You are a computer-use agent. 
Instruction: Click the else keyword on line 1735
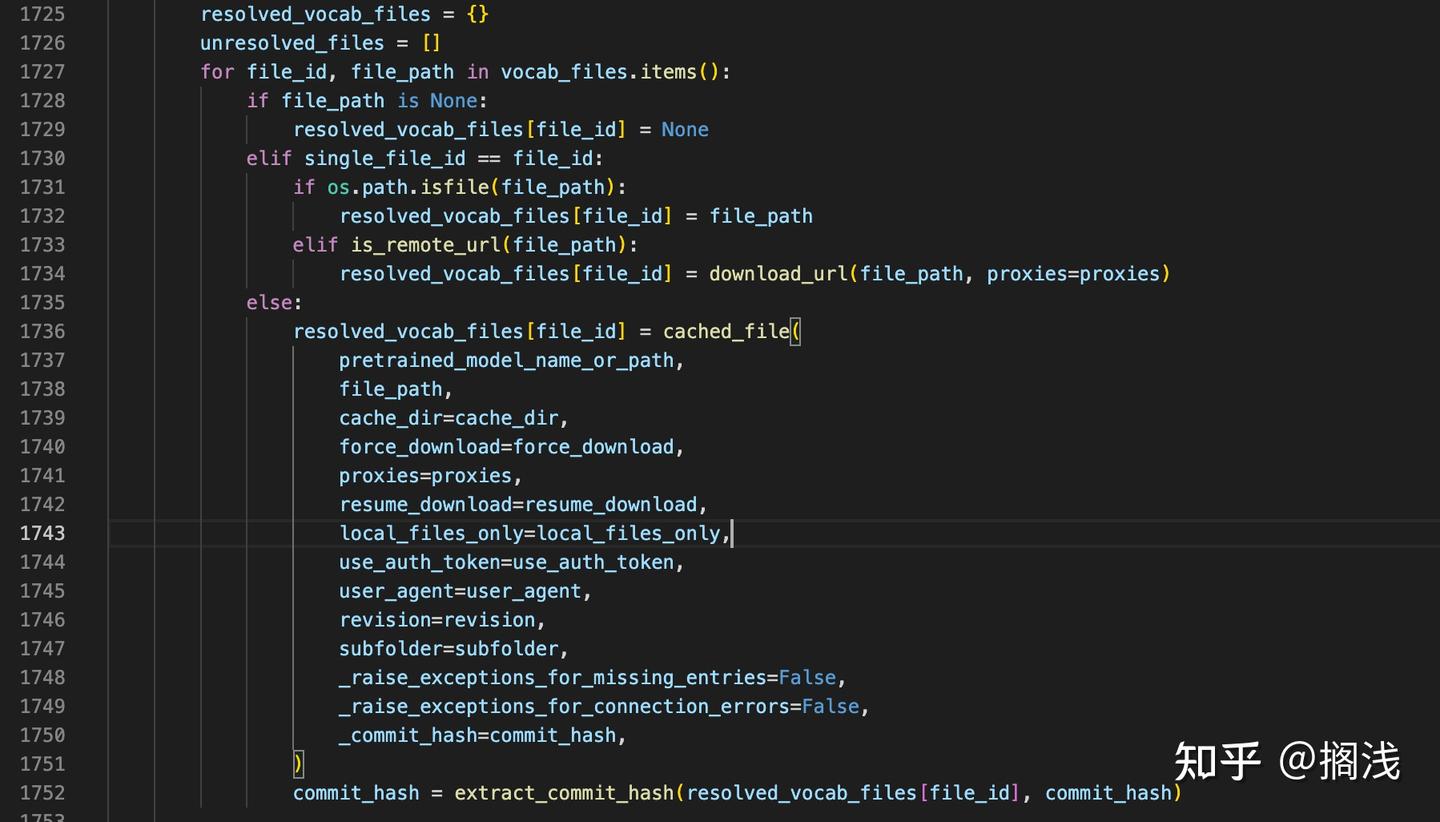click(x=265, y=302)
